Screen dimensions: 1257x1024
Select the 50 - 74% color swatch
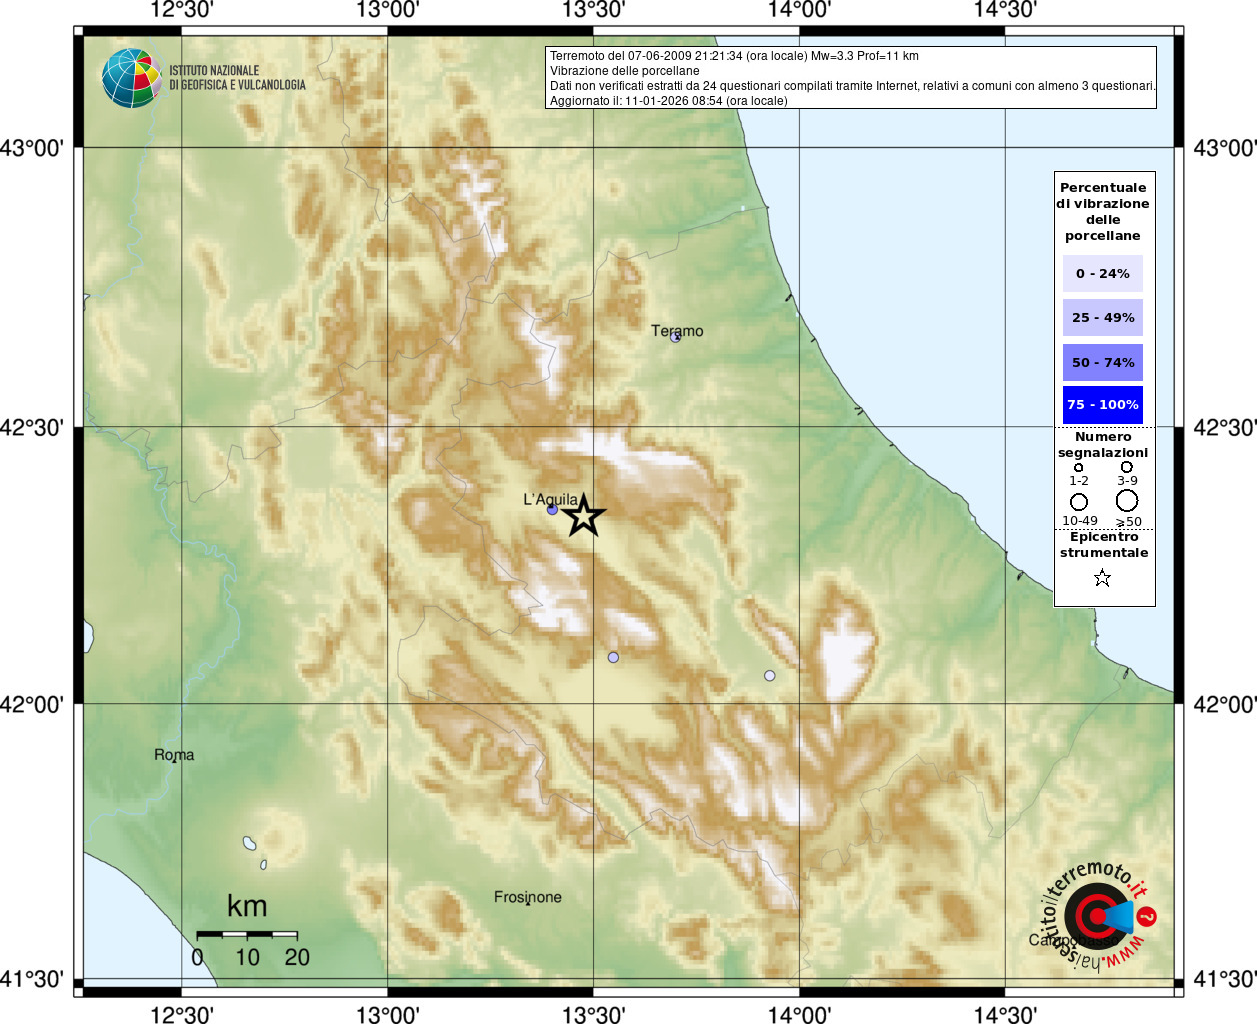tap(1103, 362)
